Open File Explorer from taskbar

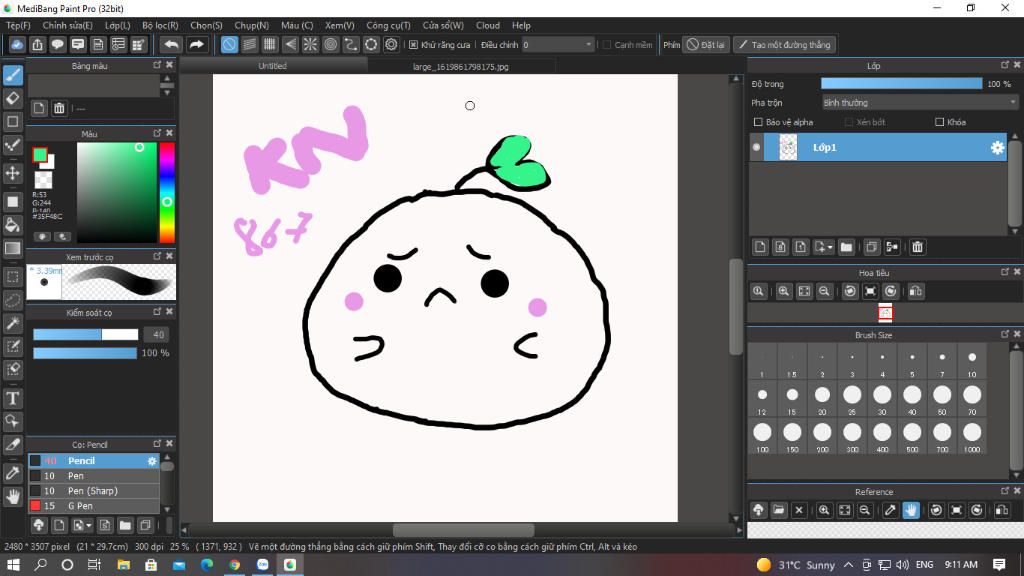(123, 565)
